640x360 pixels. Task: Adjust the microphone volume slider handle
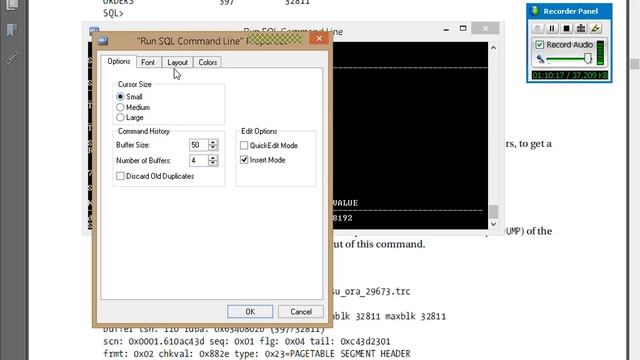pos(588,58)
